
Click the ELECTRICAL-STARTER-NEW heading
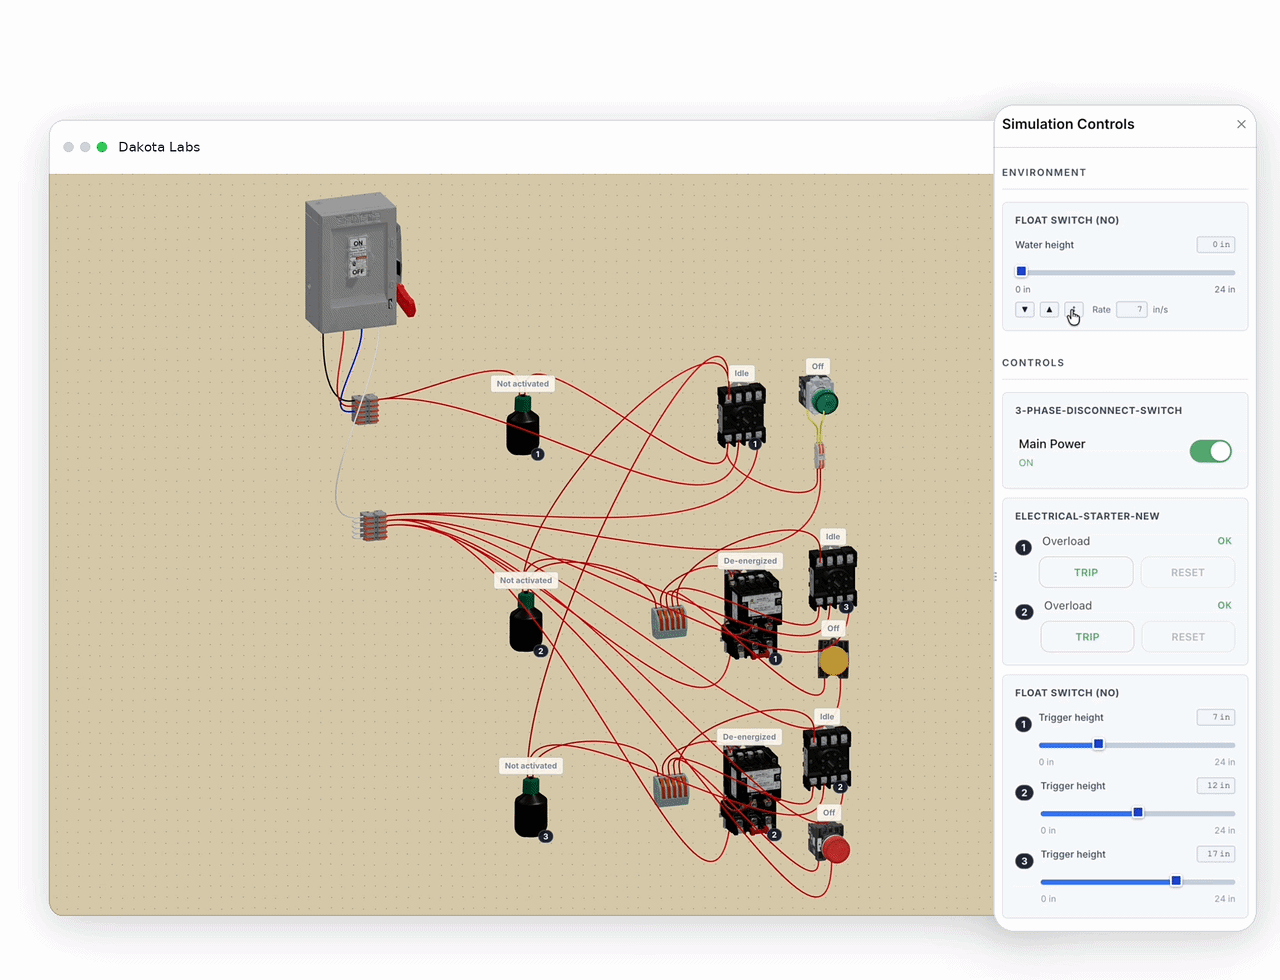(1087, 516)
